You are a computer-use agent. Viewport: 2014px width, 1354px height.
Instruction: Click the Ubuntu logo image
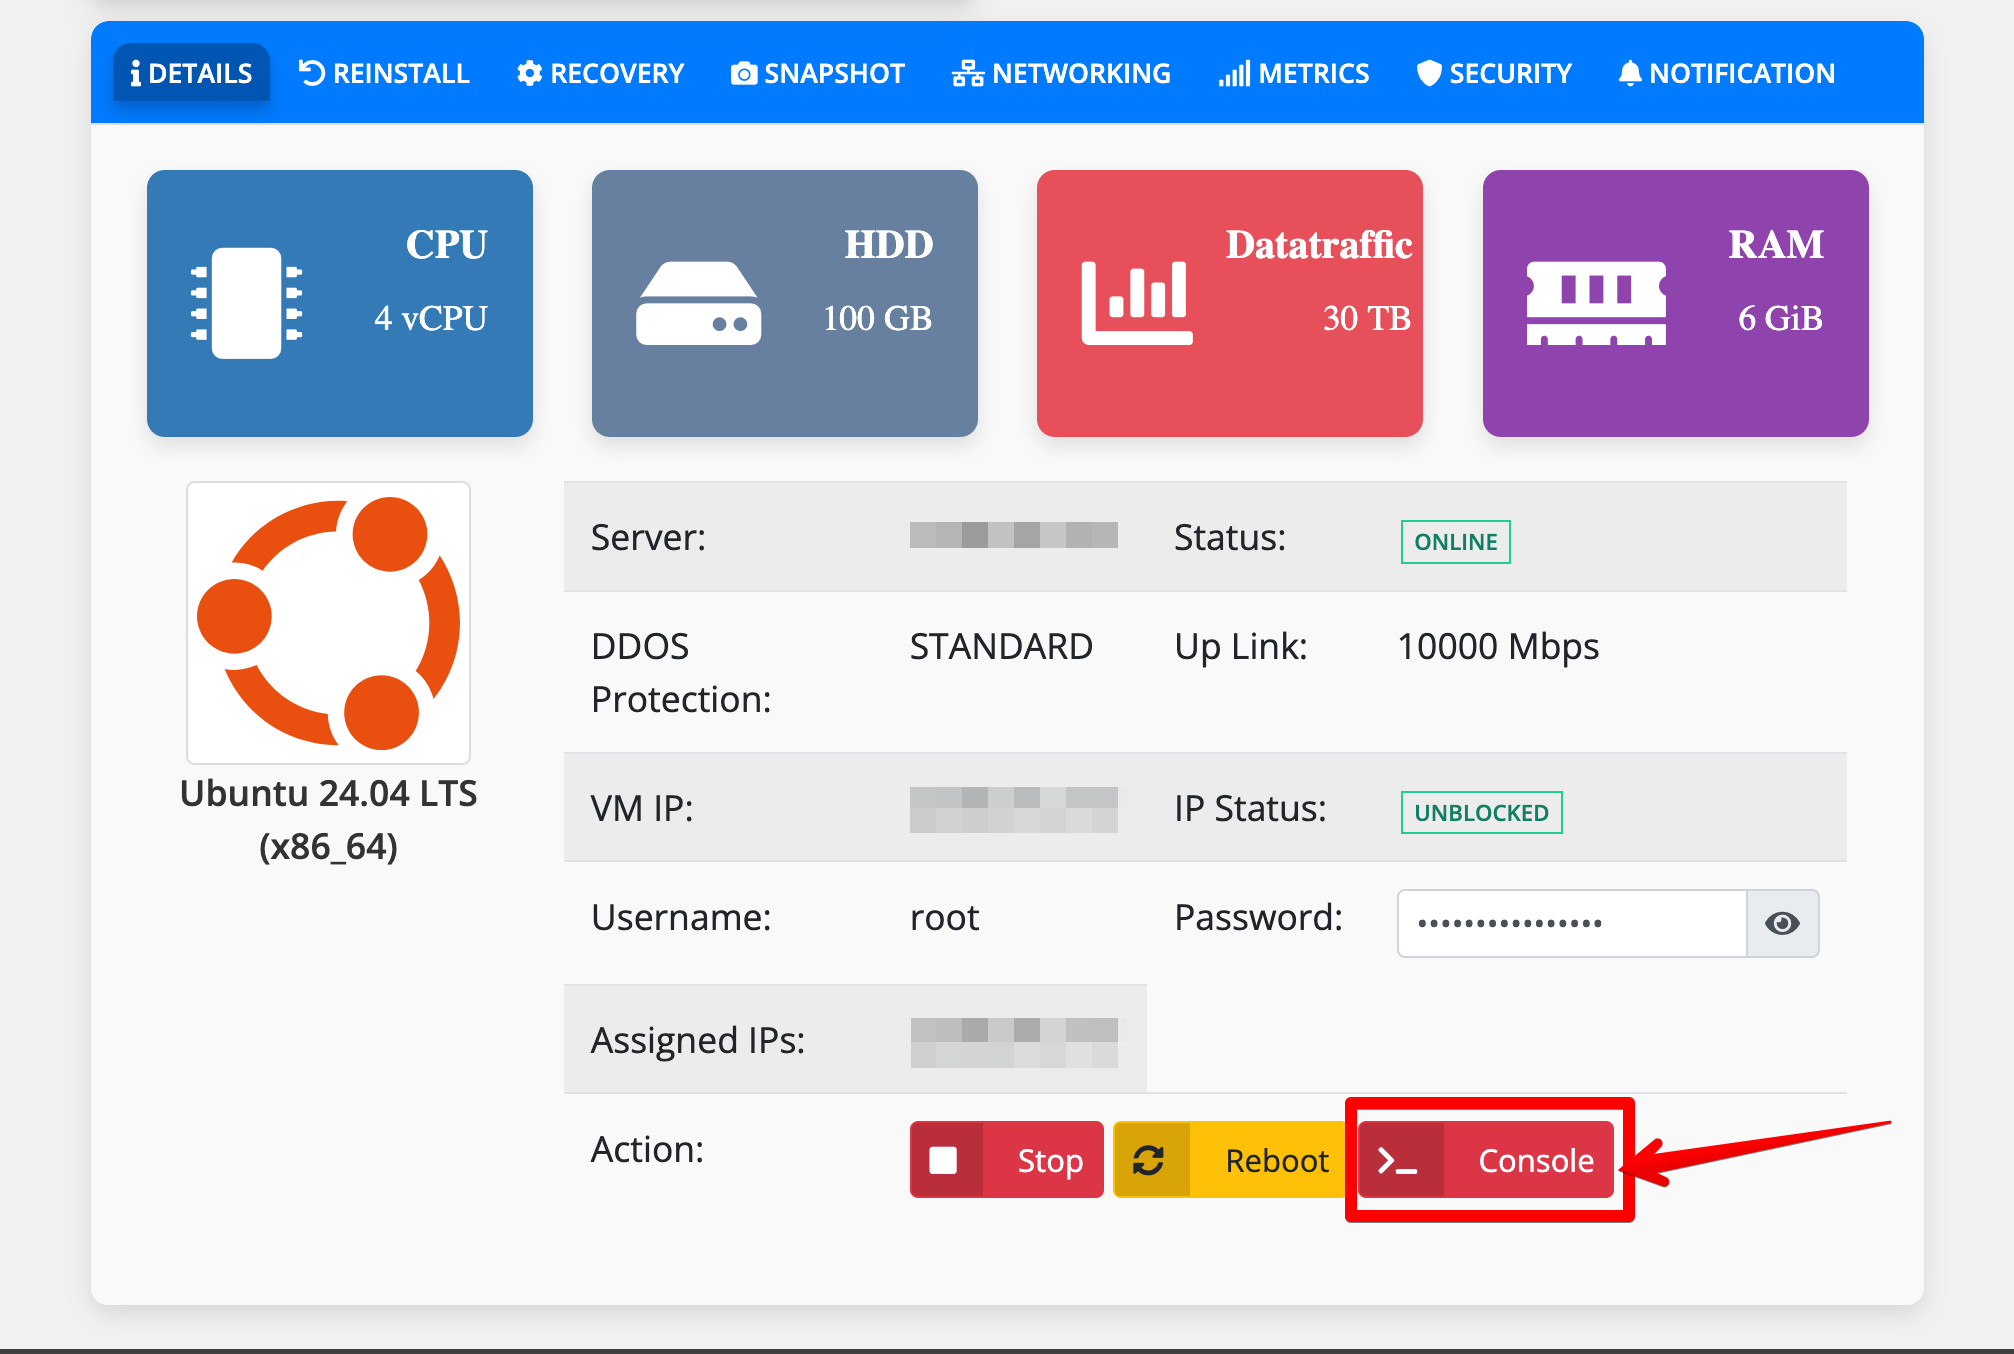328,623
